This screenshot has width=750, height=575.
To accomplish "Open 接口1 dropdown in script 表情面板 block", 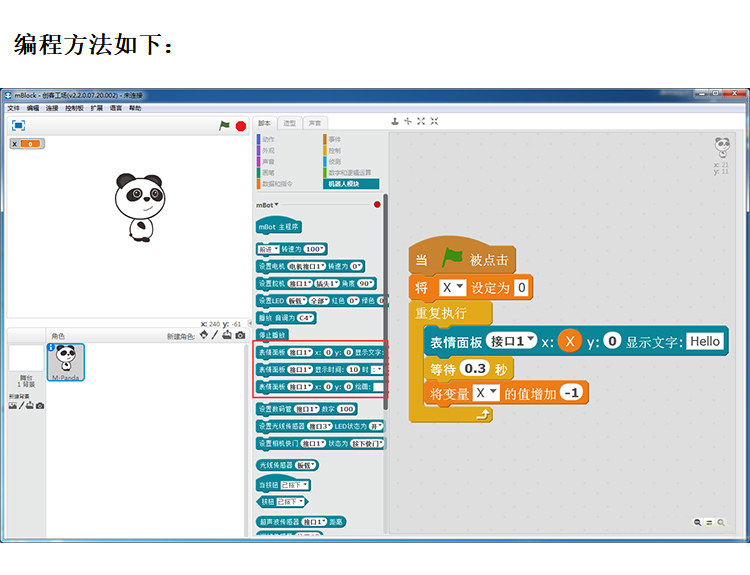I will point(511,341).
